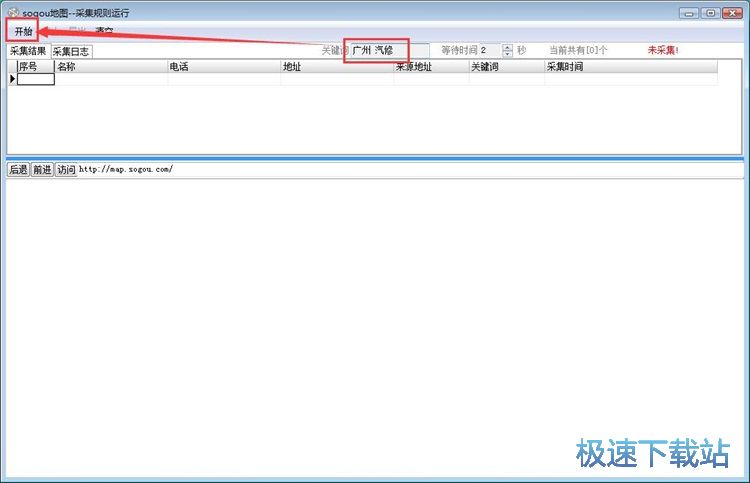Click the 当前共有[0]个 count label
This screenshot has height=483, width=750.
pos(578,50)
